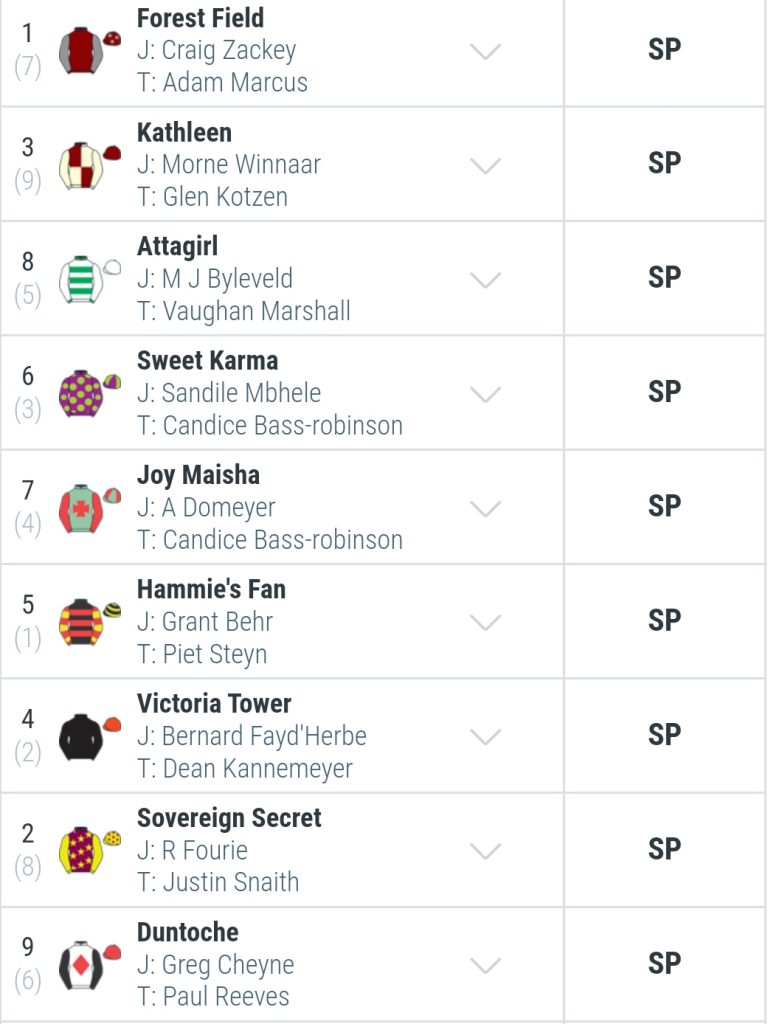Open the chevron beside Victoria Tower

pos(485,737)
